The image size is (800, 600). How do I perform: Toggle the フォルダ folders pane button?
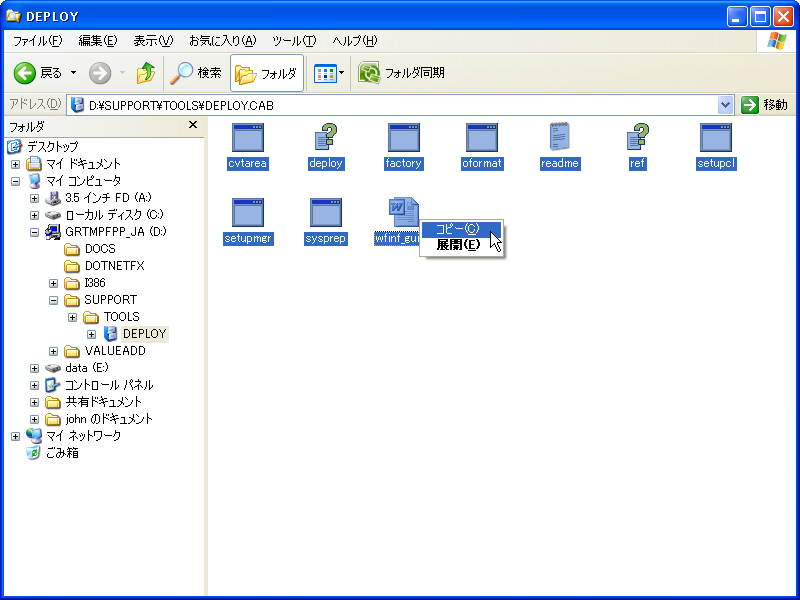tap(267, 73)
